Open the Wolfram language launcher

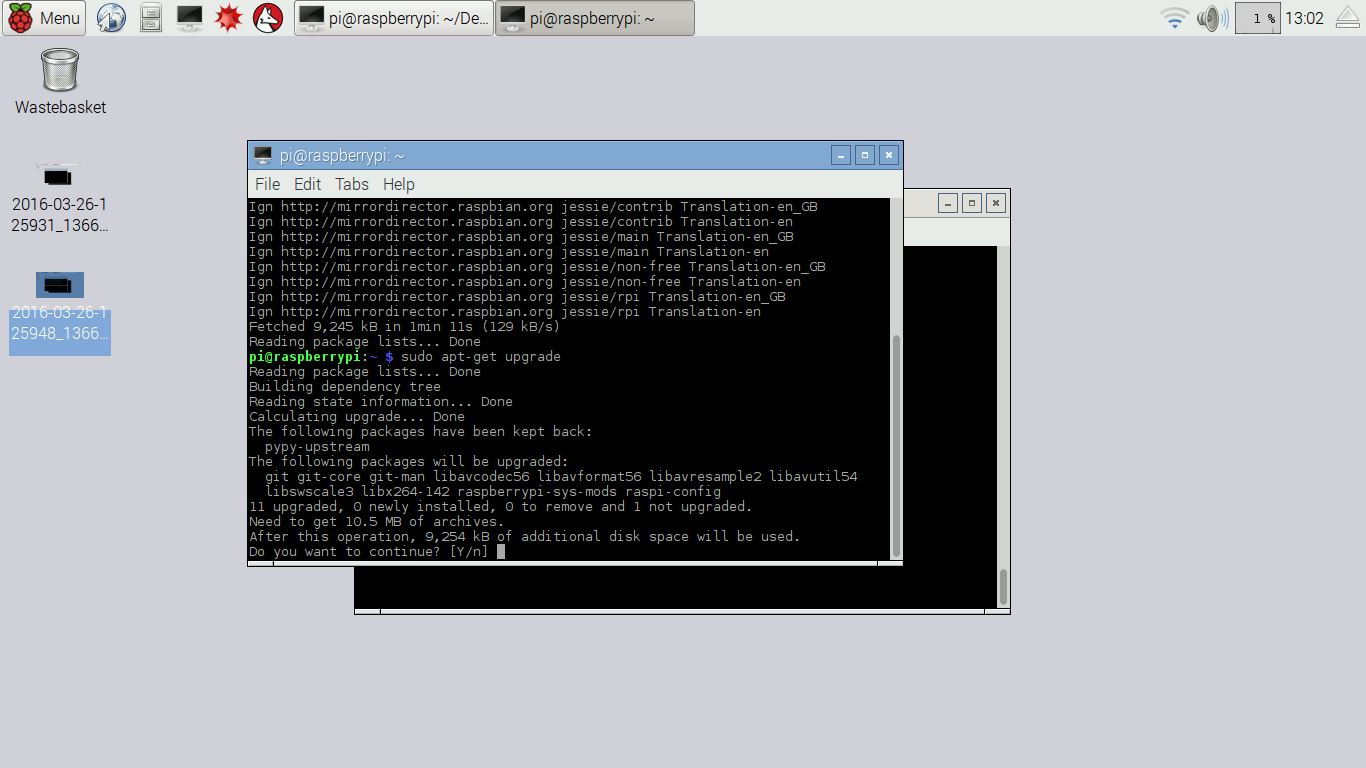[266, 17]
